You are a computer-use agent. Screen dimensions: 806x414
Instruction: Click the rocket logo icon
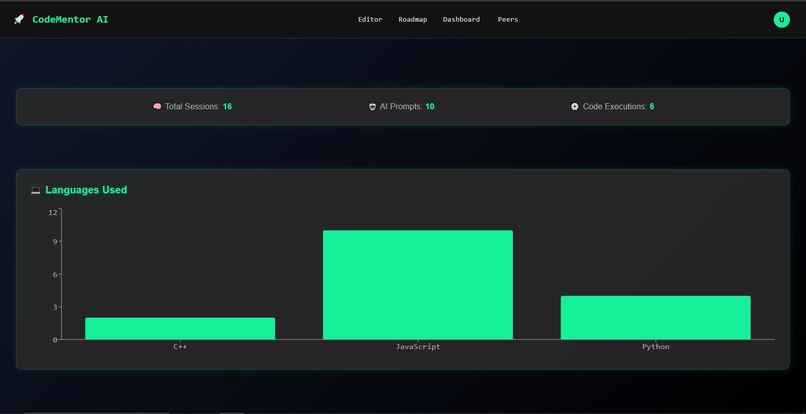pyautogui.click(x=19, y=20)
